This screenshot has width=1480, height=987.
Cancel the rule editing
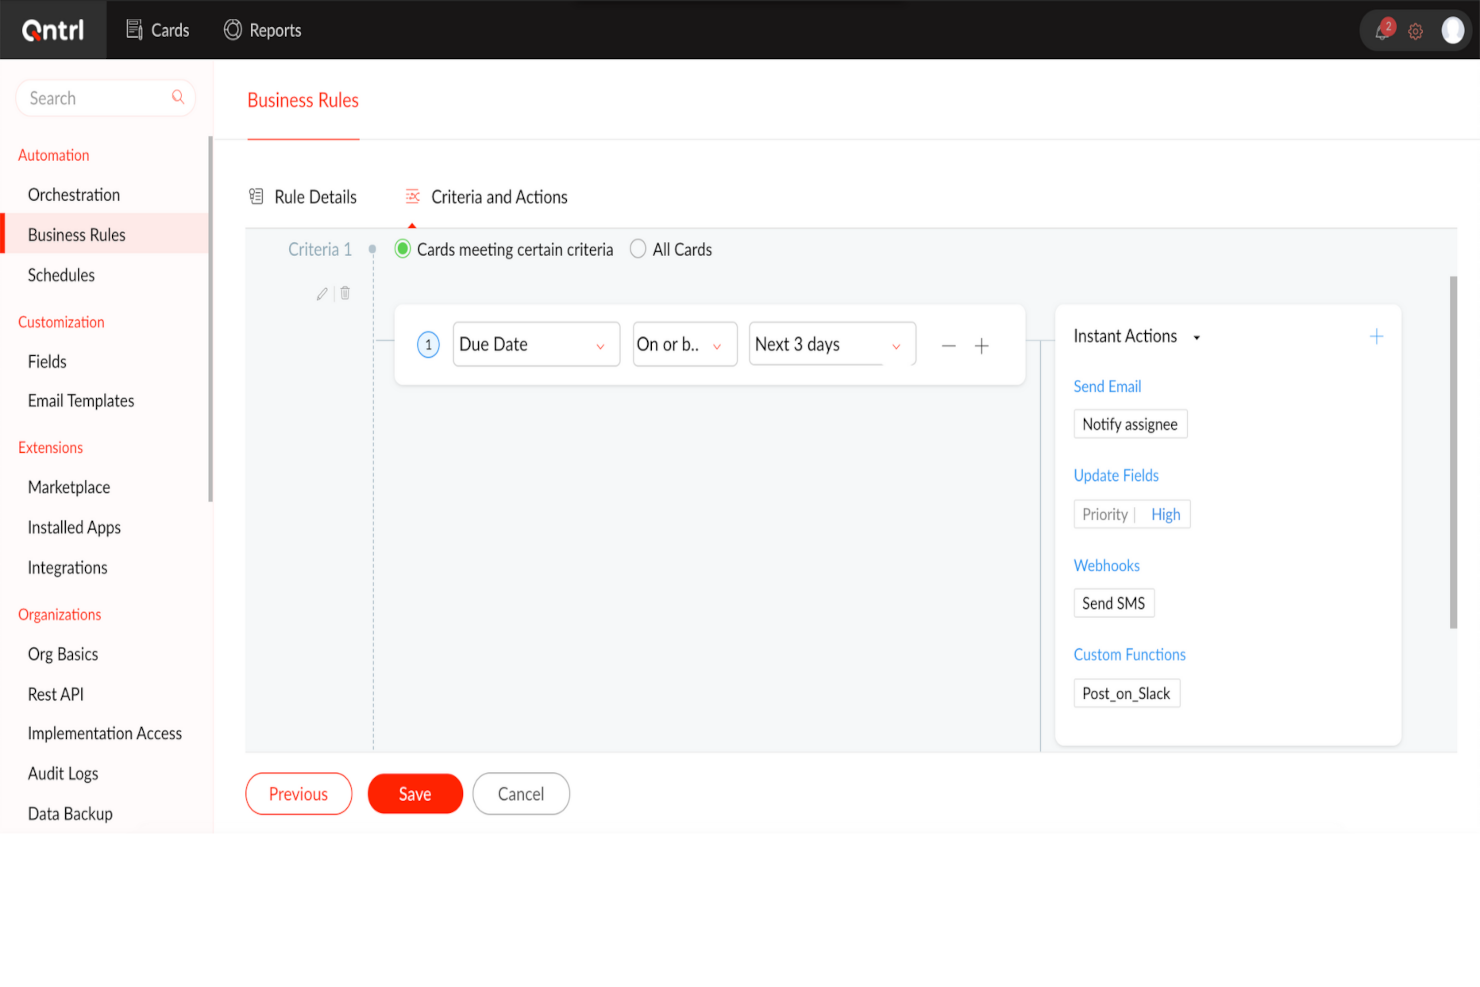[x=521, y=794]
